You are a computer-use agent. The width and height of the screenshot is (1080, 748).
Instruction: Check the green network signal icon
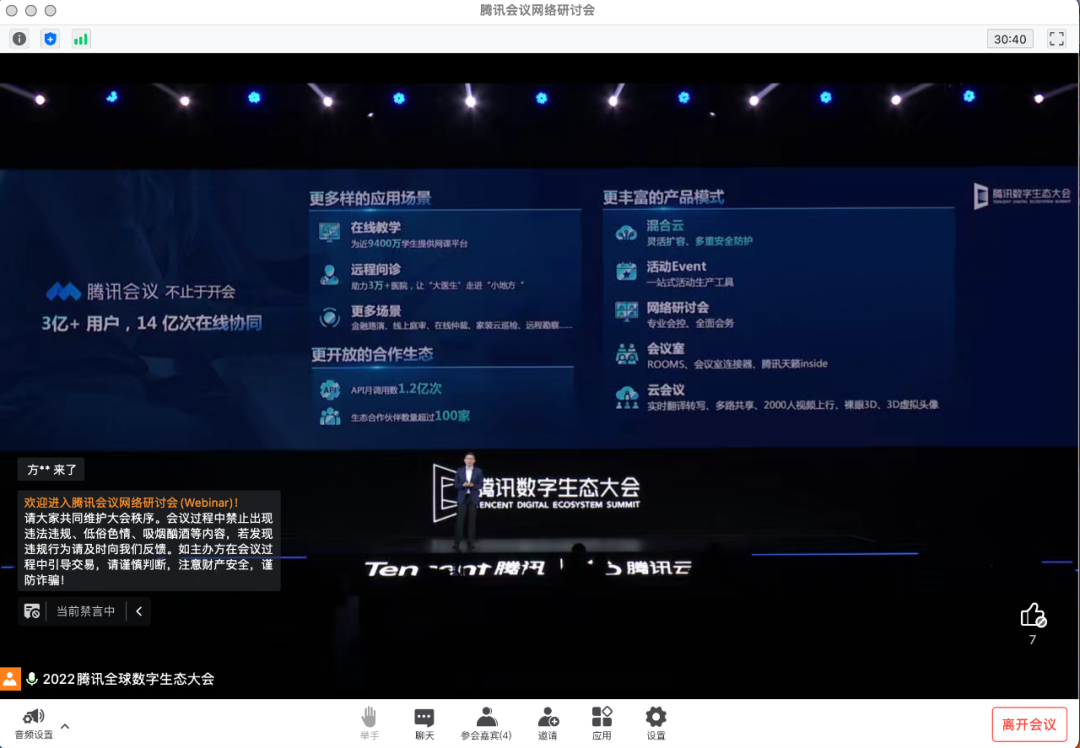pyautogui.click(x=81, y=39)
